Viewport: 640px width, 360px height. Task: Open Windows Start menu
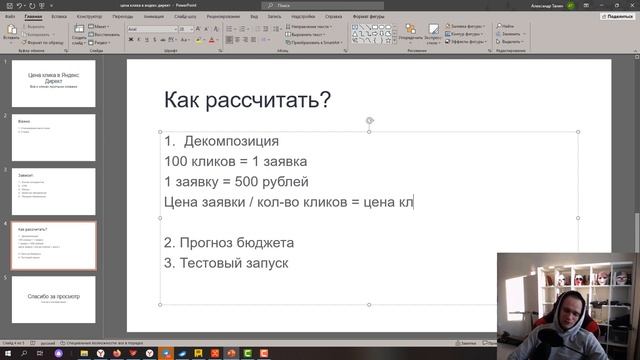tap(7, 353)
